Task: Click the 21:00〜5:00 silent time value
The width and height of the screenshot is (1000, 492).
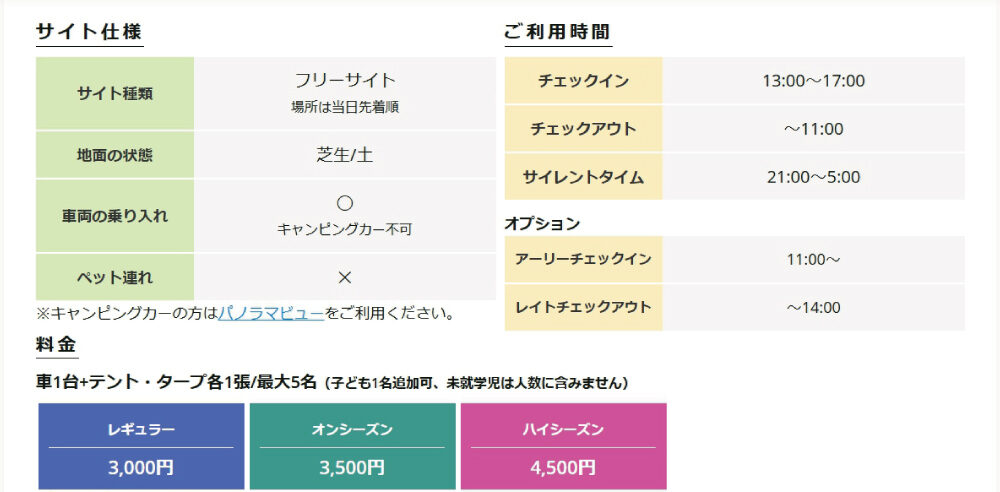Action: pos(813,177)
